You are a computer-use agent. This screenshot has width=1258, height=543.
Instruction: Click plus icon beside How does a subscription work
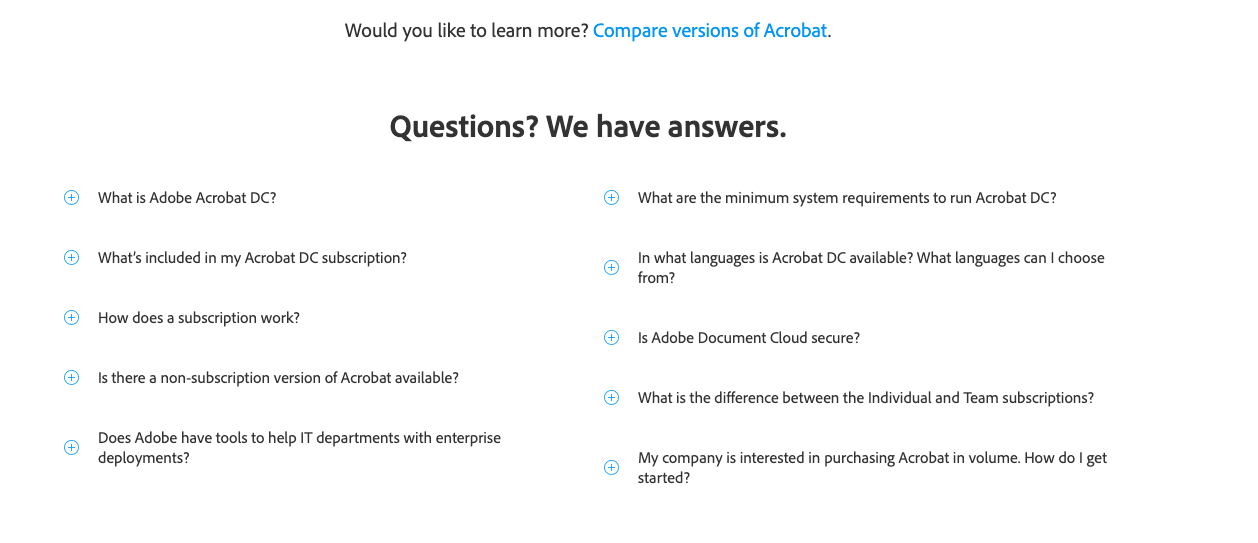pos(71,318)
